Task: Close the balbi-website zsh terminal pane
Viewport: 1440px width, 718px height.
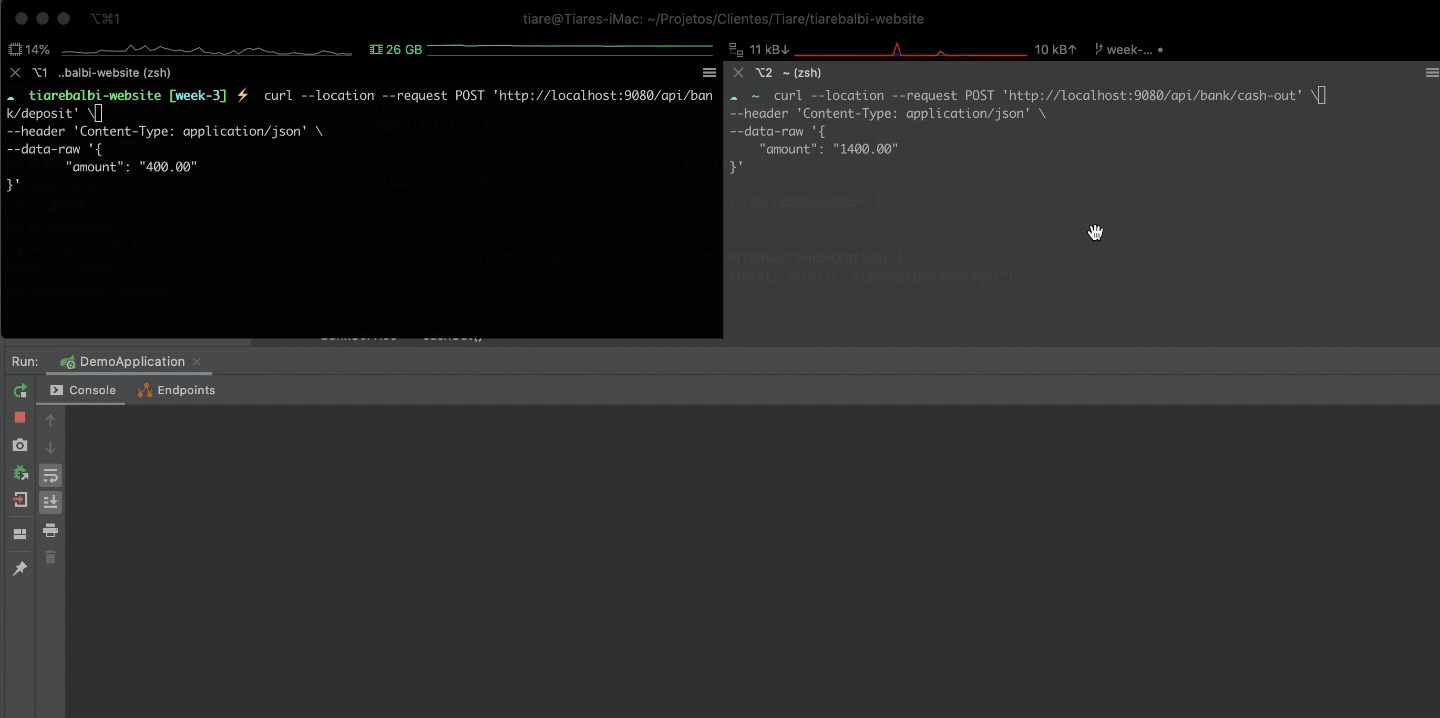Action: point(15,73)
